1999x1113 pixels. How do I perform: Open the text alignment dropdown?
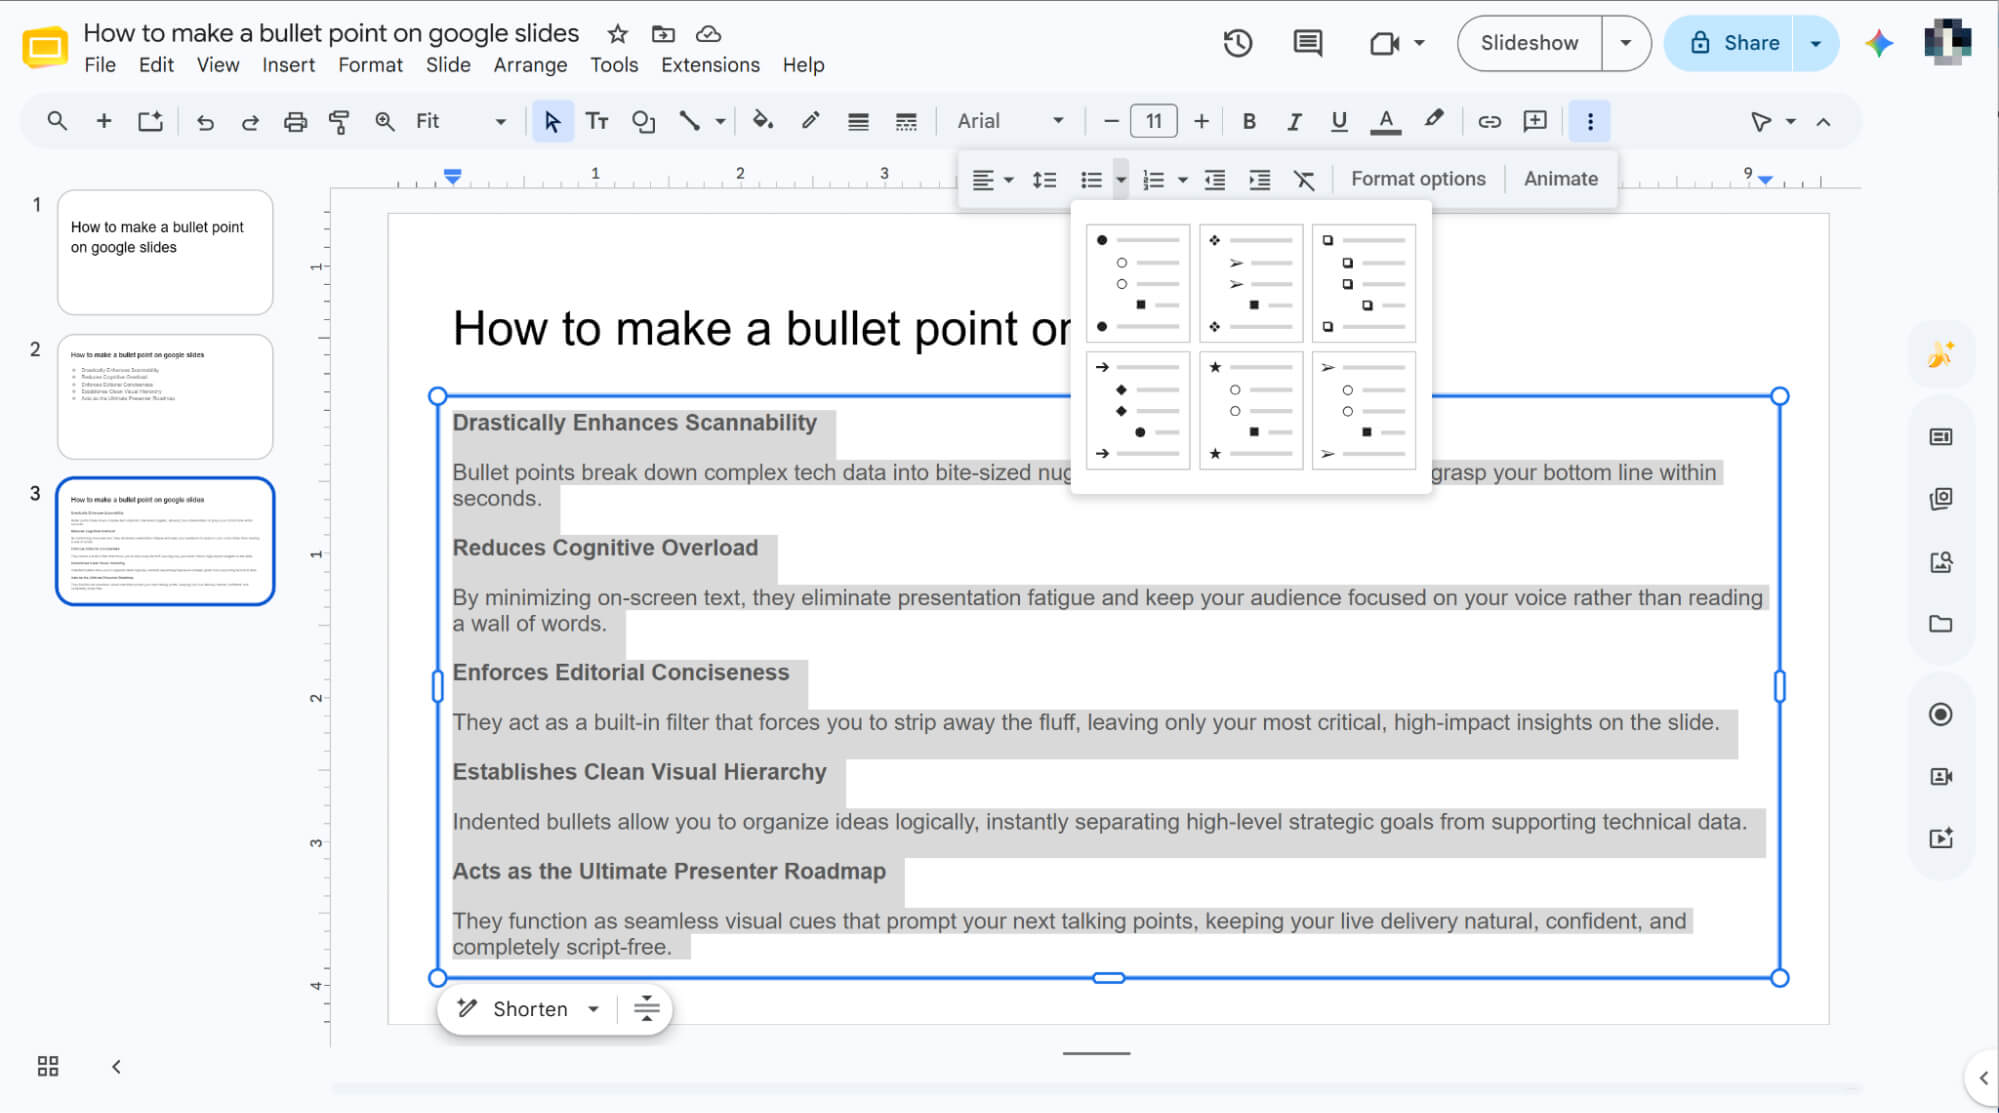[x=993, y=180]
